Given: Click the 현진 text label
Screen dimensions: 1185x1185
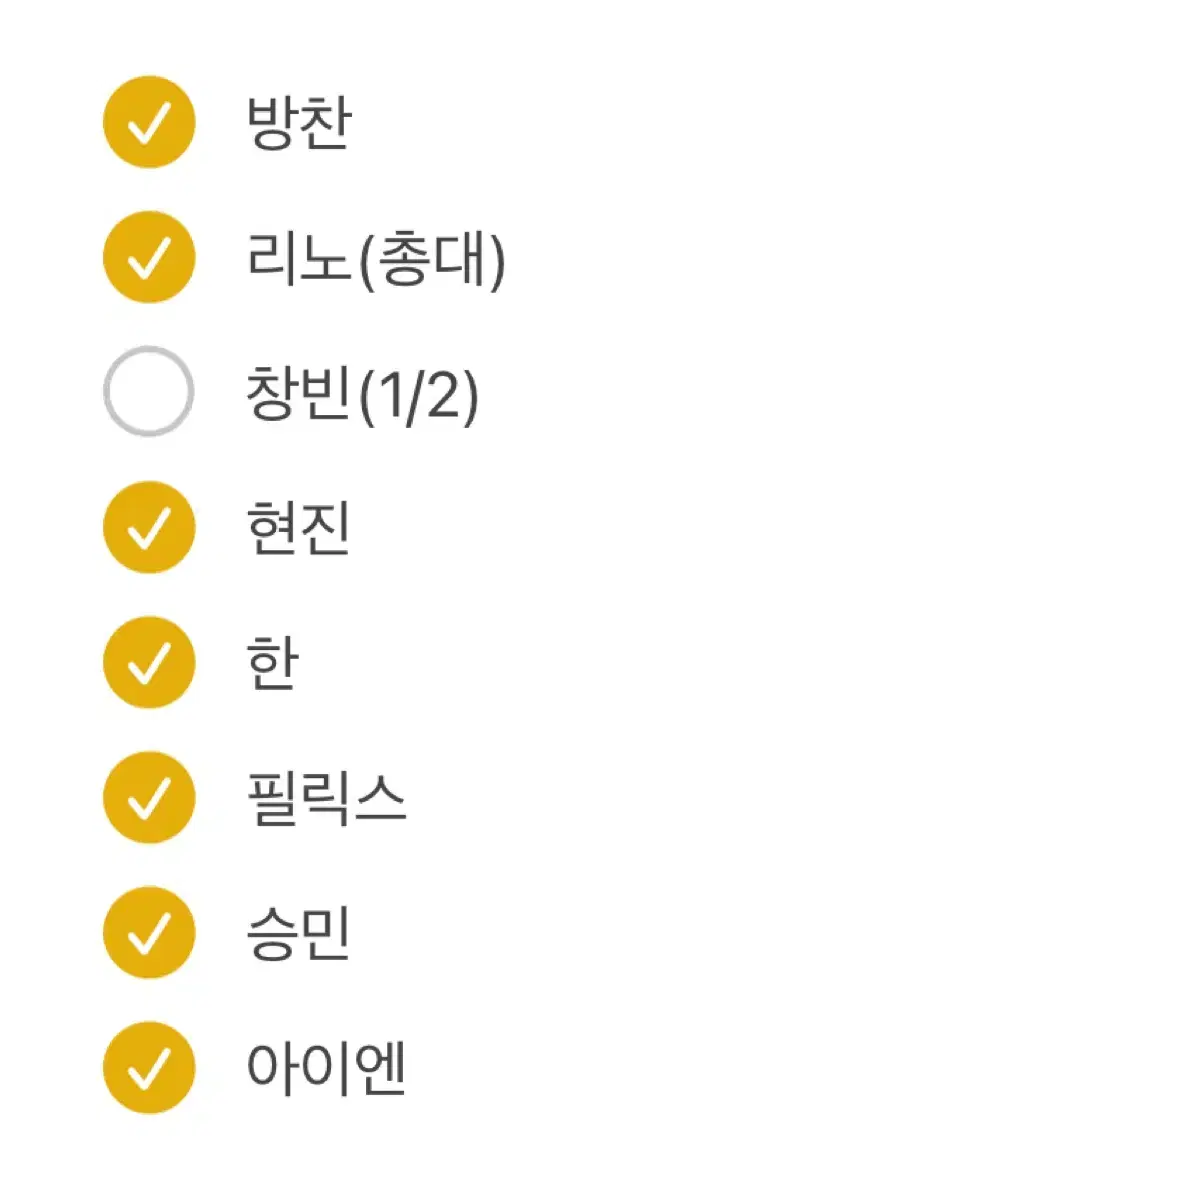Looking at the screenshot, I should pos(299,528).
